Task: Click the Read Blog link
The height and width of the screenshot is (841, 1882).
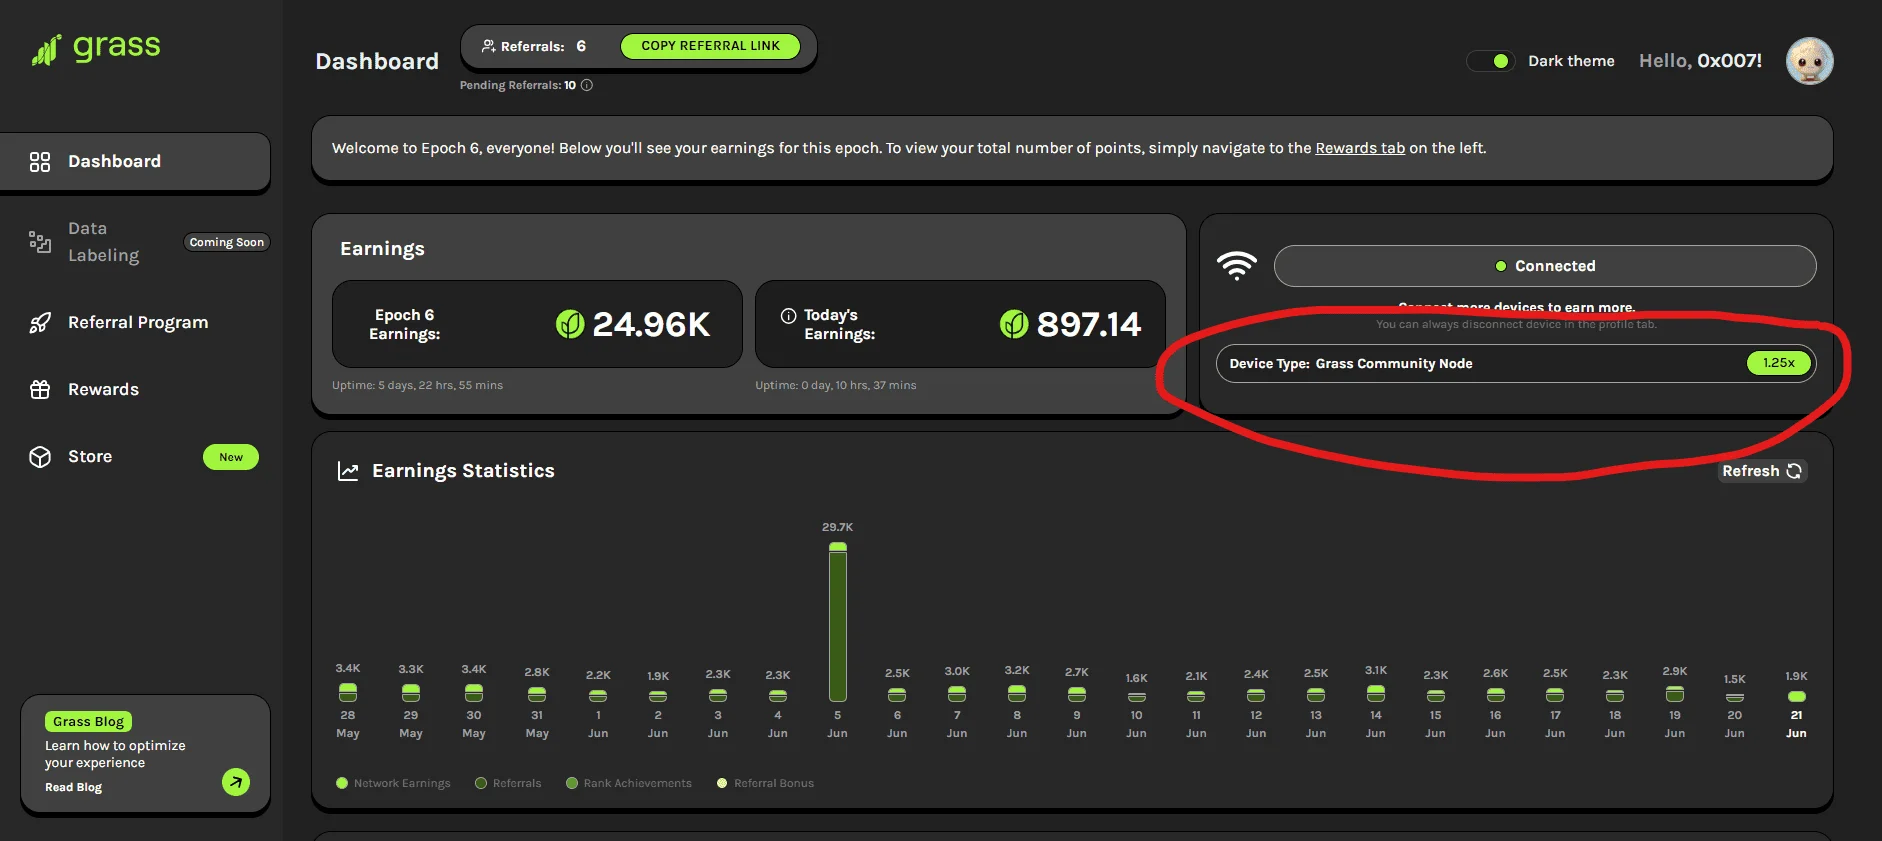Action: click(x=73, y=787)
